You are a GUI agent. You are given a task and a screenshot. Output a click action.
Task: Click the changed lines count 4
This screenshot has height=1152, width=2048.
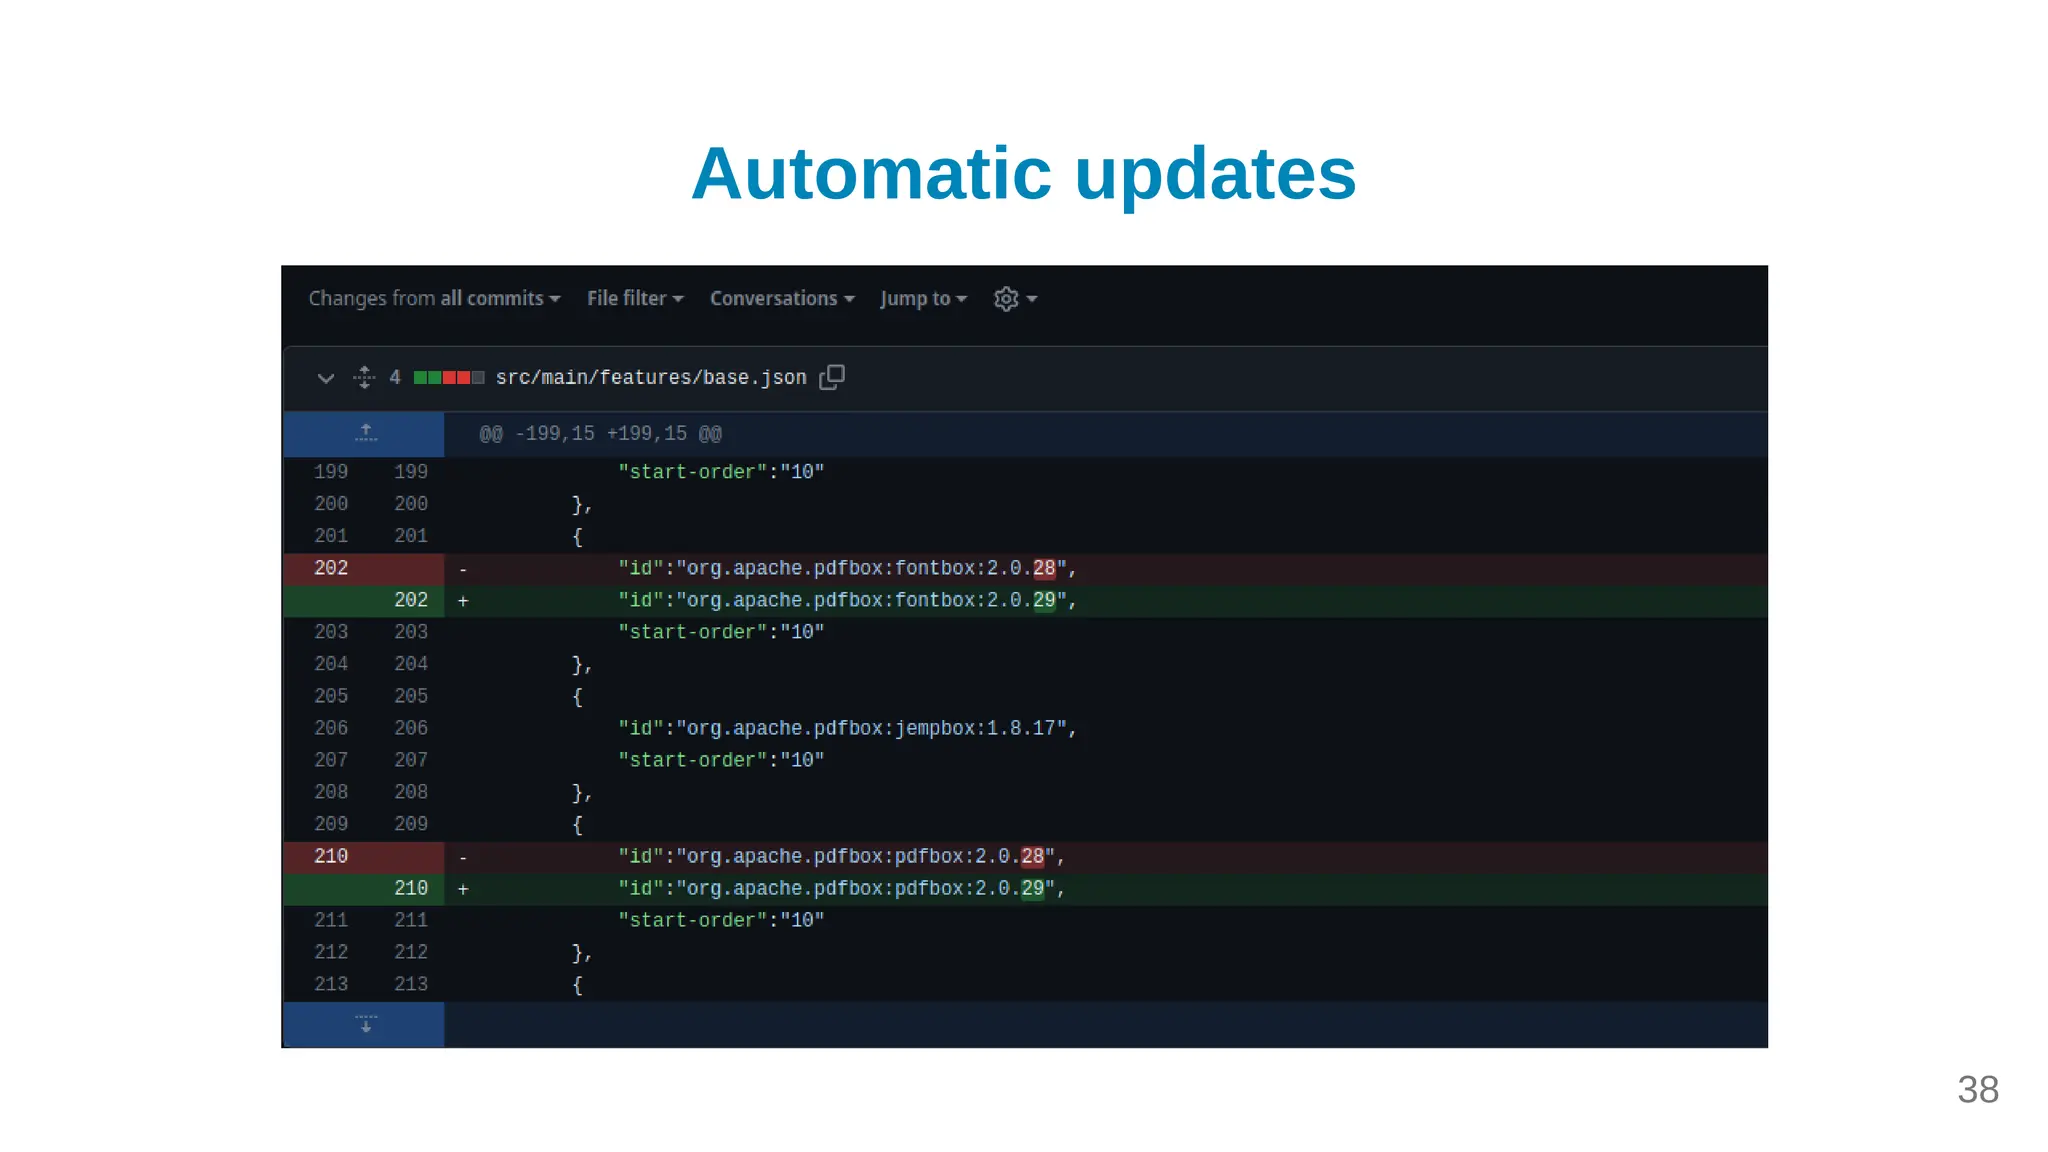[395, 377]
